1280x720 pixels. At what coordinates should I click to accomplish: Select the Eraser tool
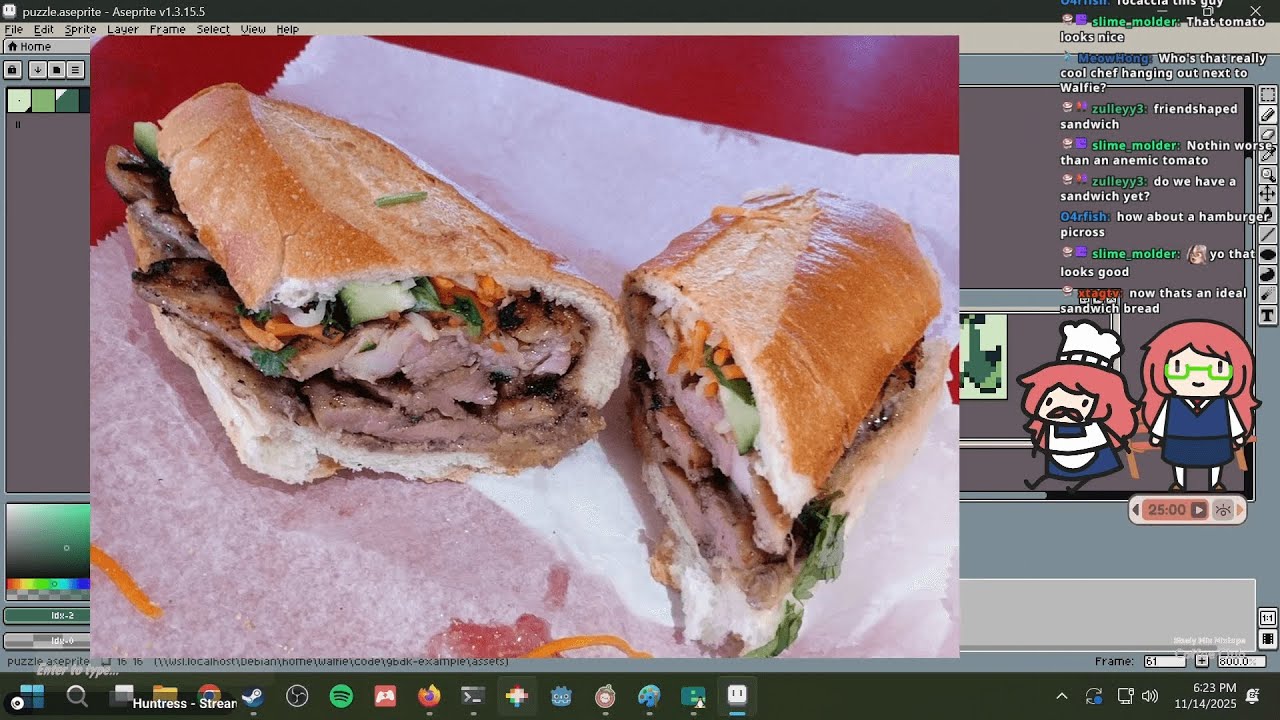coord(1267,135)
